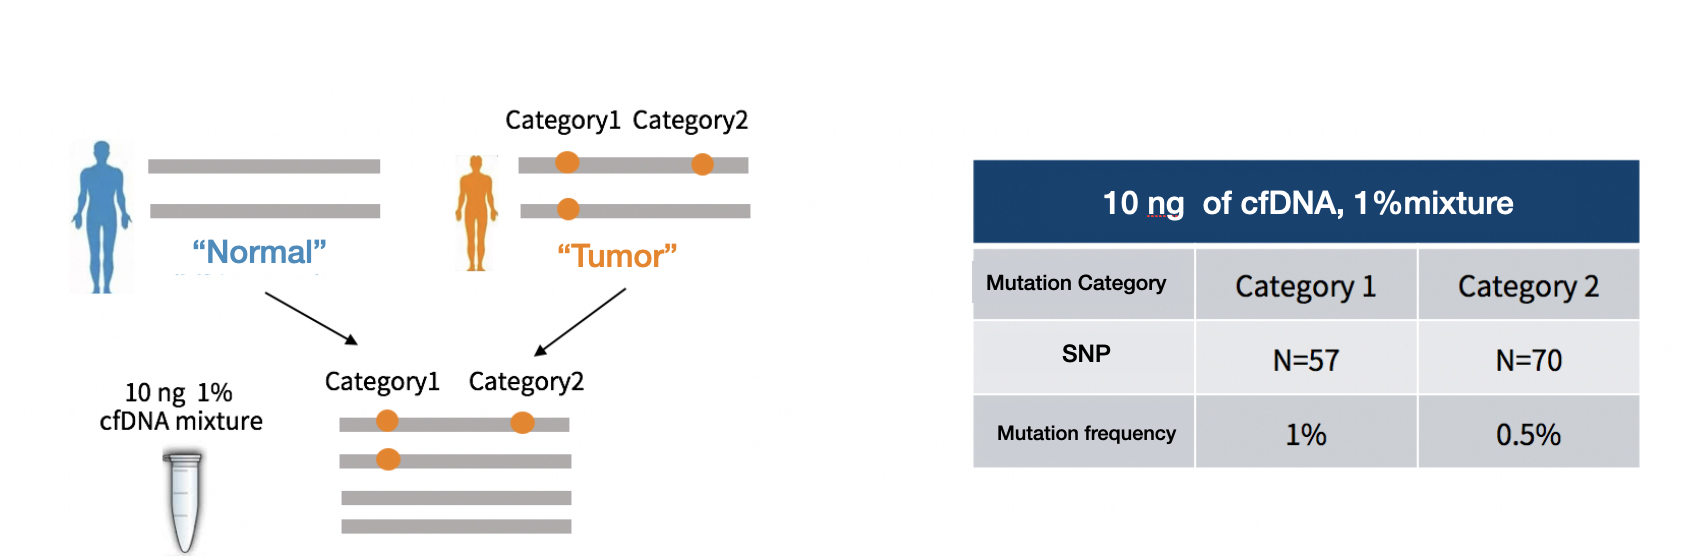1688x556 pixels.
Task: Click the N=57 table cell
Action: point(1306,358)
